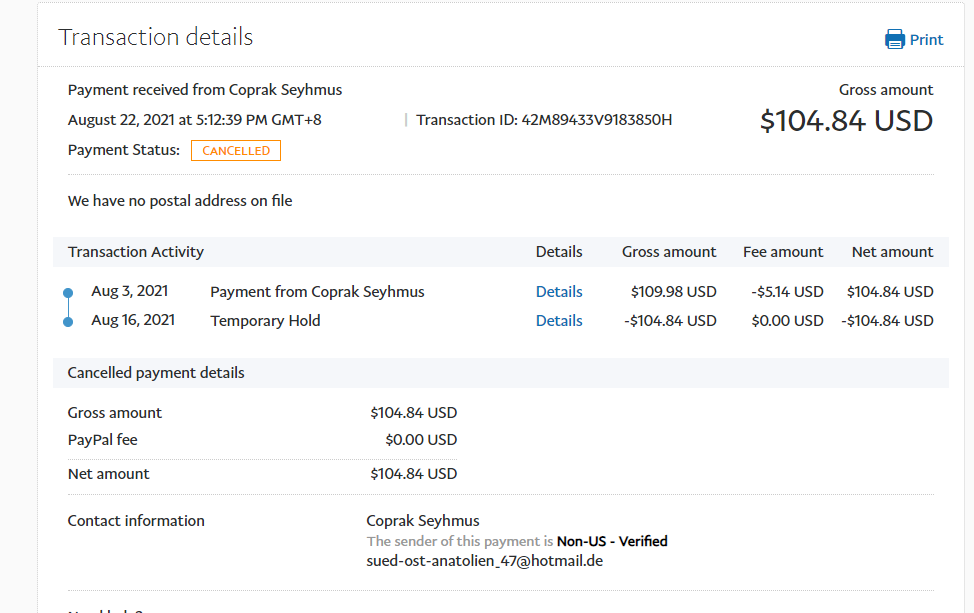This screenshot has height=613, width=974.
Task: Click the sender's hotmail.de email address
Action: (x=484, y=561)
